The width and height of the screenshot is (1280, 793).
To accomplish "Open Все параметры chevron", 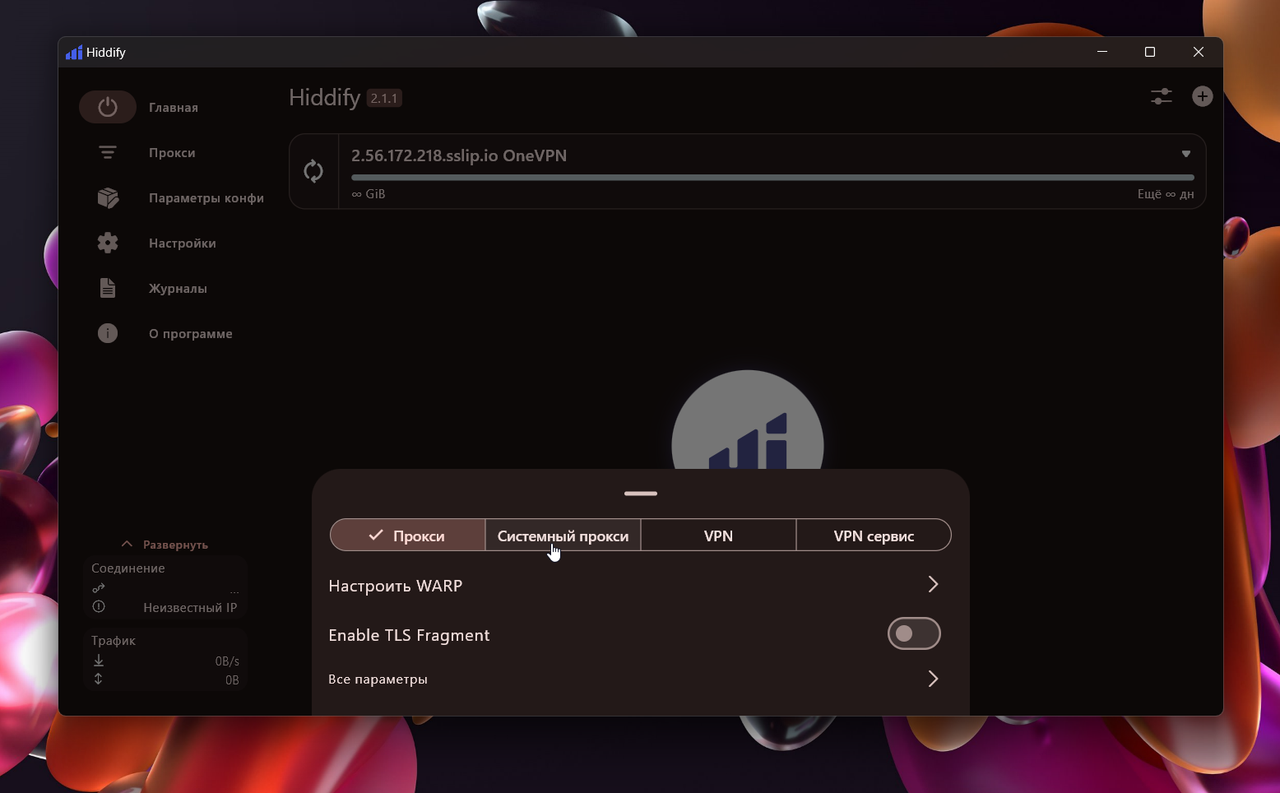I will click(x=933, y=679).
